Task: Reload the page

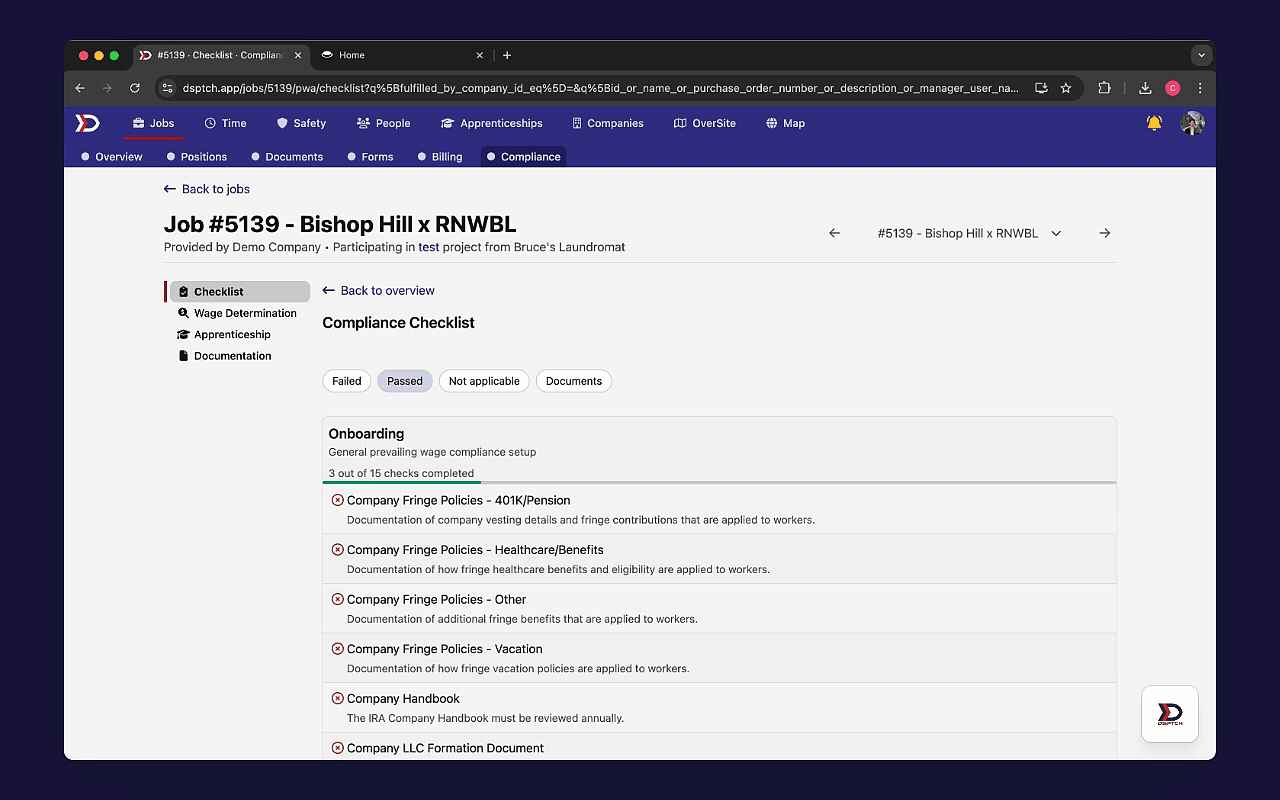Action: click(x=135, y=88)
